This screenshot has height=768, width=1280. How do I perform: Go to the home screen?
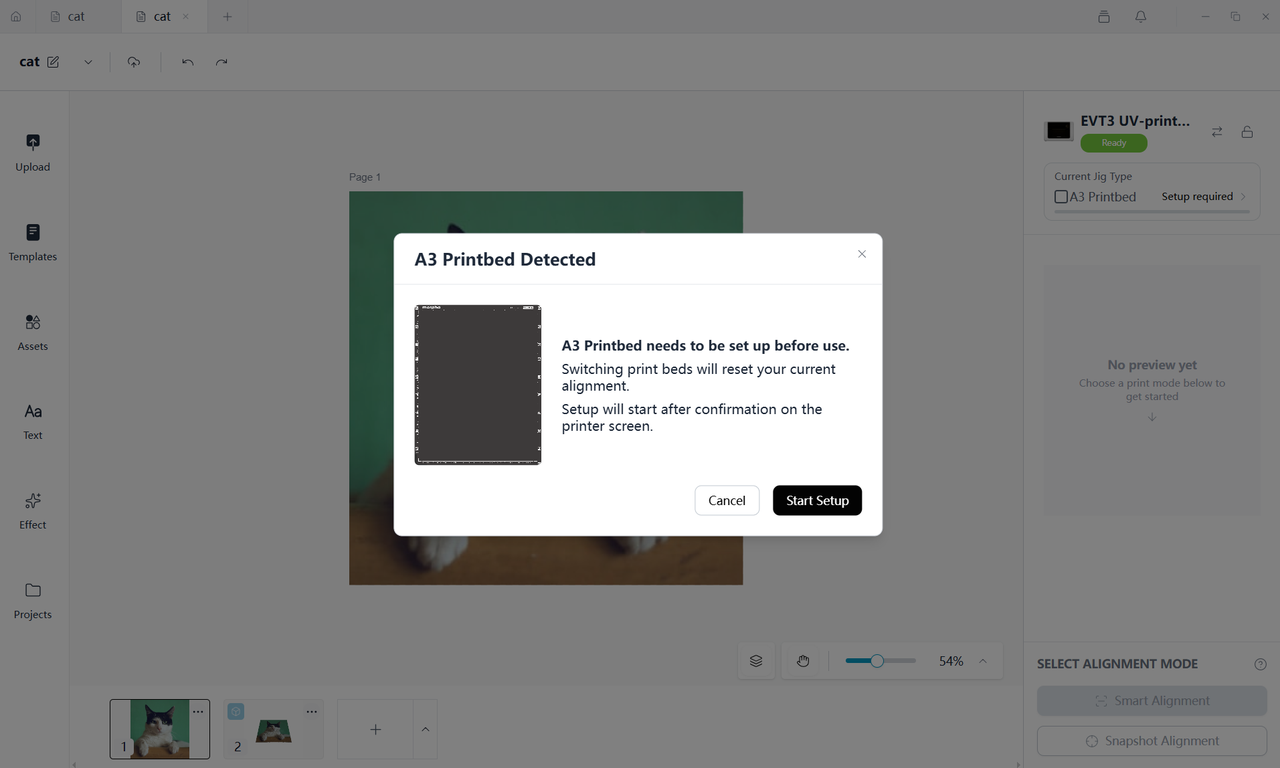(x=16, y=17)
